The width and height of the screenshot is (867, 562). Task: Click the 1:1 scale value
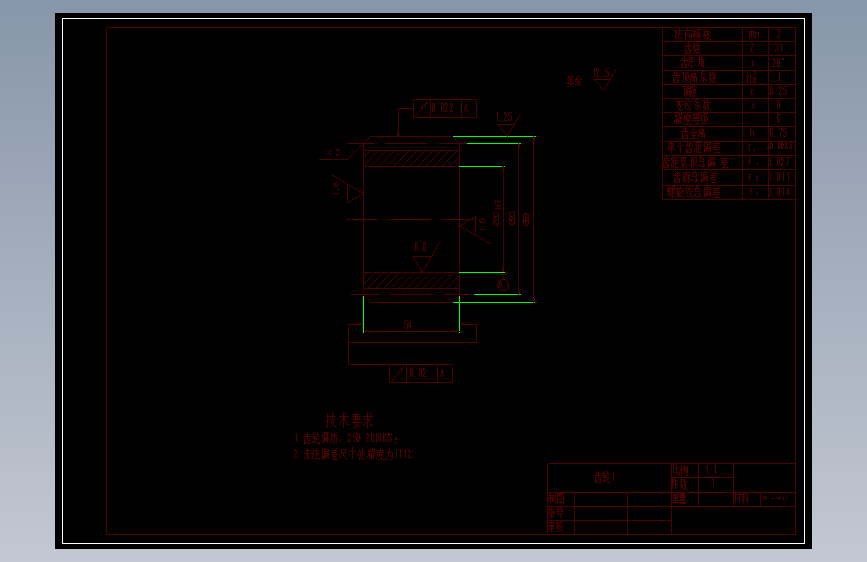pos(711,470)
